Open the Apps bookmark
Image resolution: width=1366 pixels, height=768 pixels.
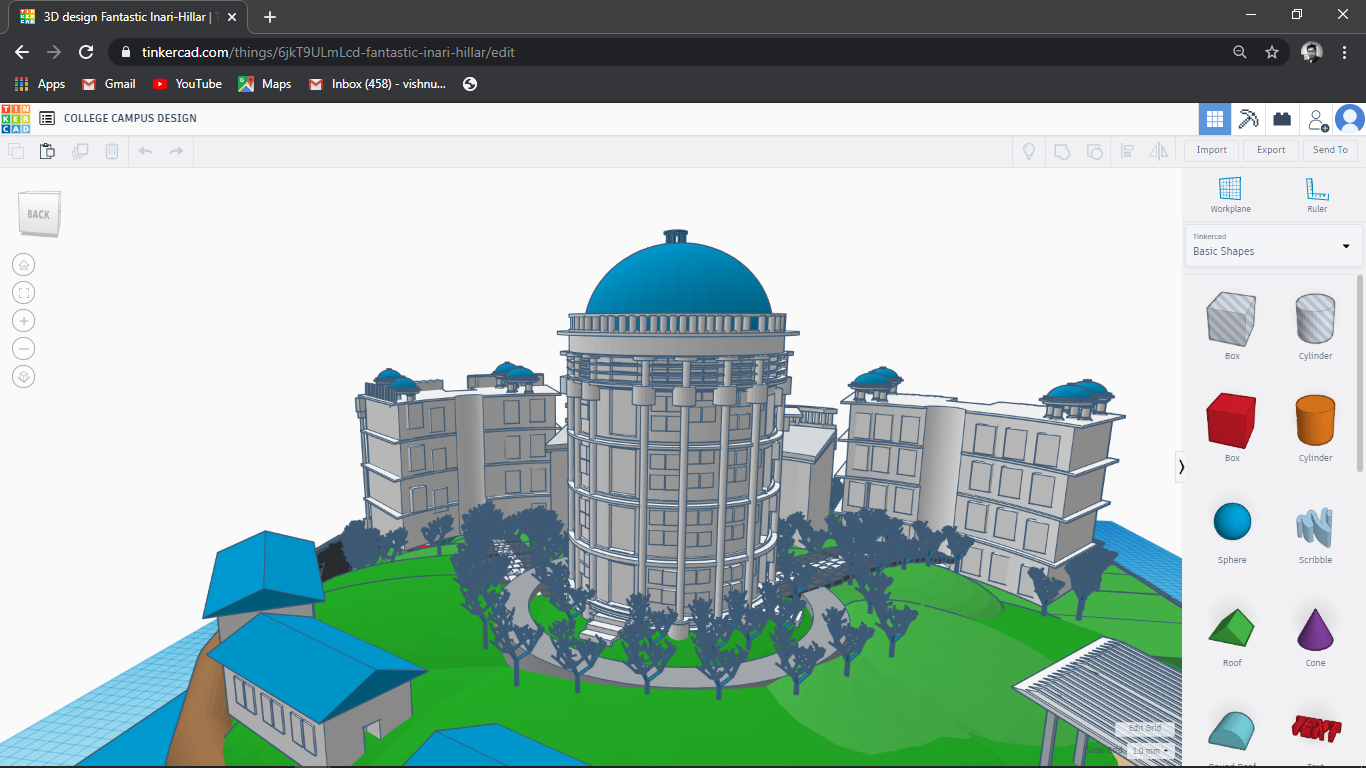point(40,84)
